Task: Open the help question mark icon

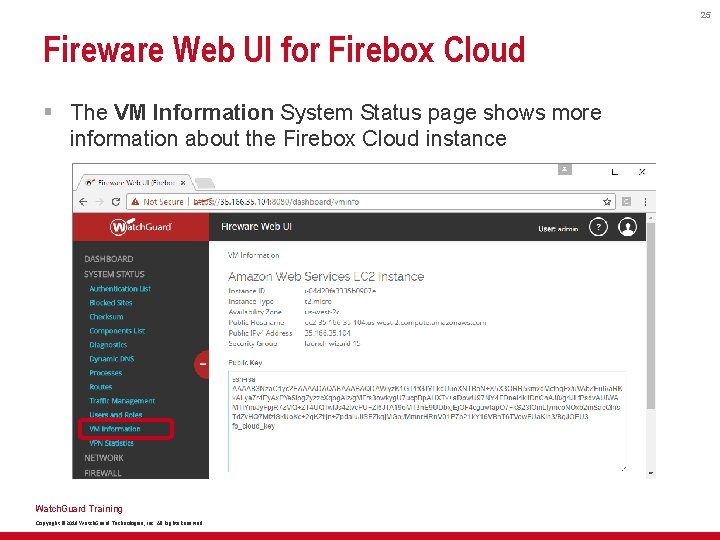Action: click(x=598, y=227)
